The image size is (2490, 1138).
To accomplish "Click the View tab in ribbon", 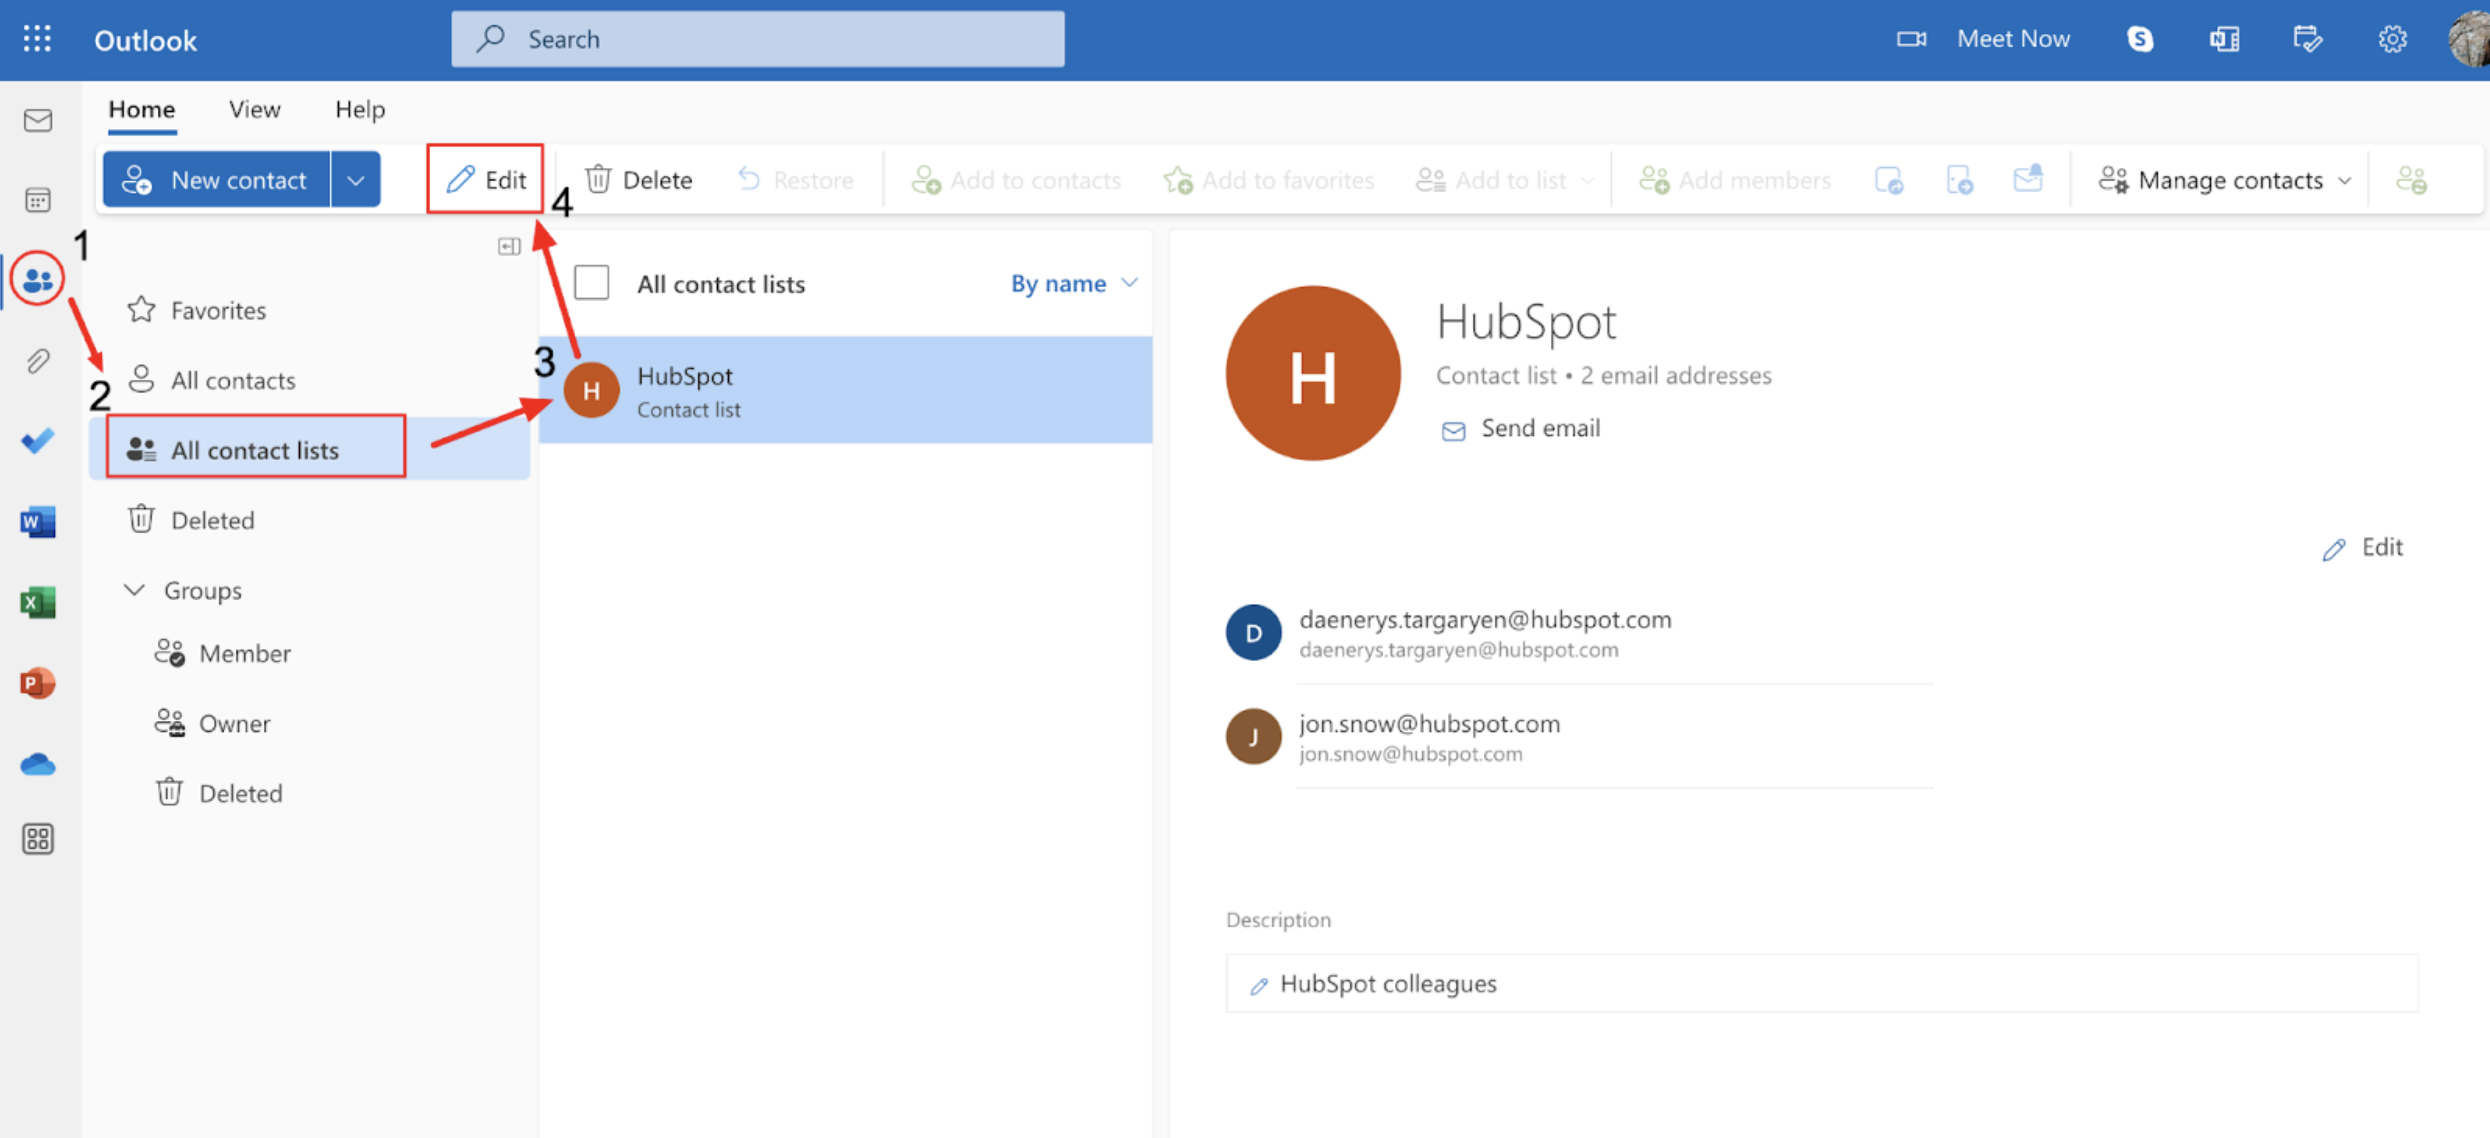I will point(252,108).
